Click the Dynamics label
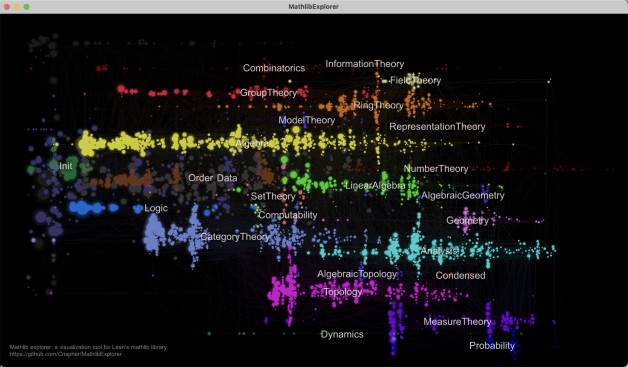Viewport: 628px width, 367px height. pos(342,335)
